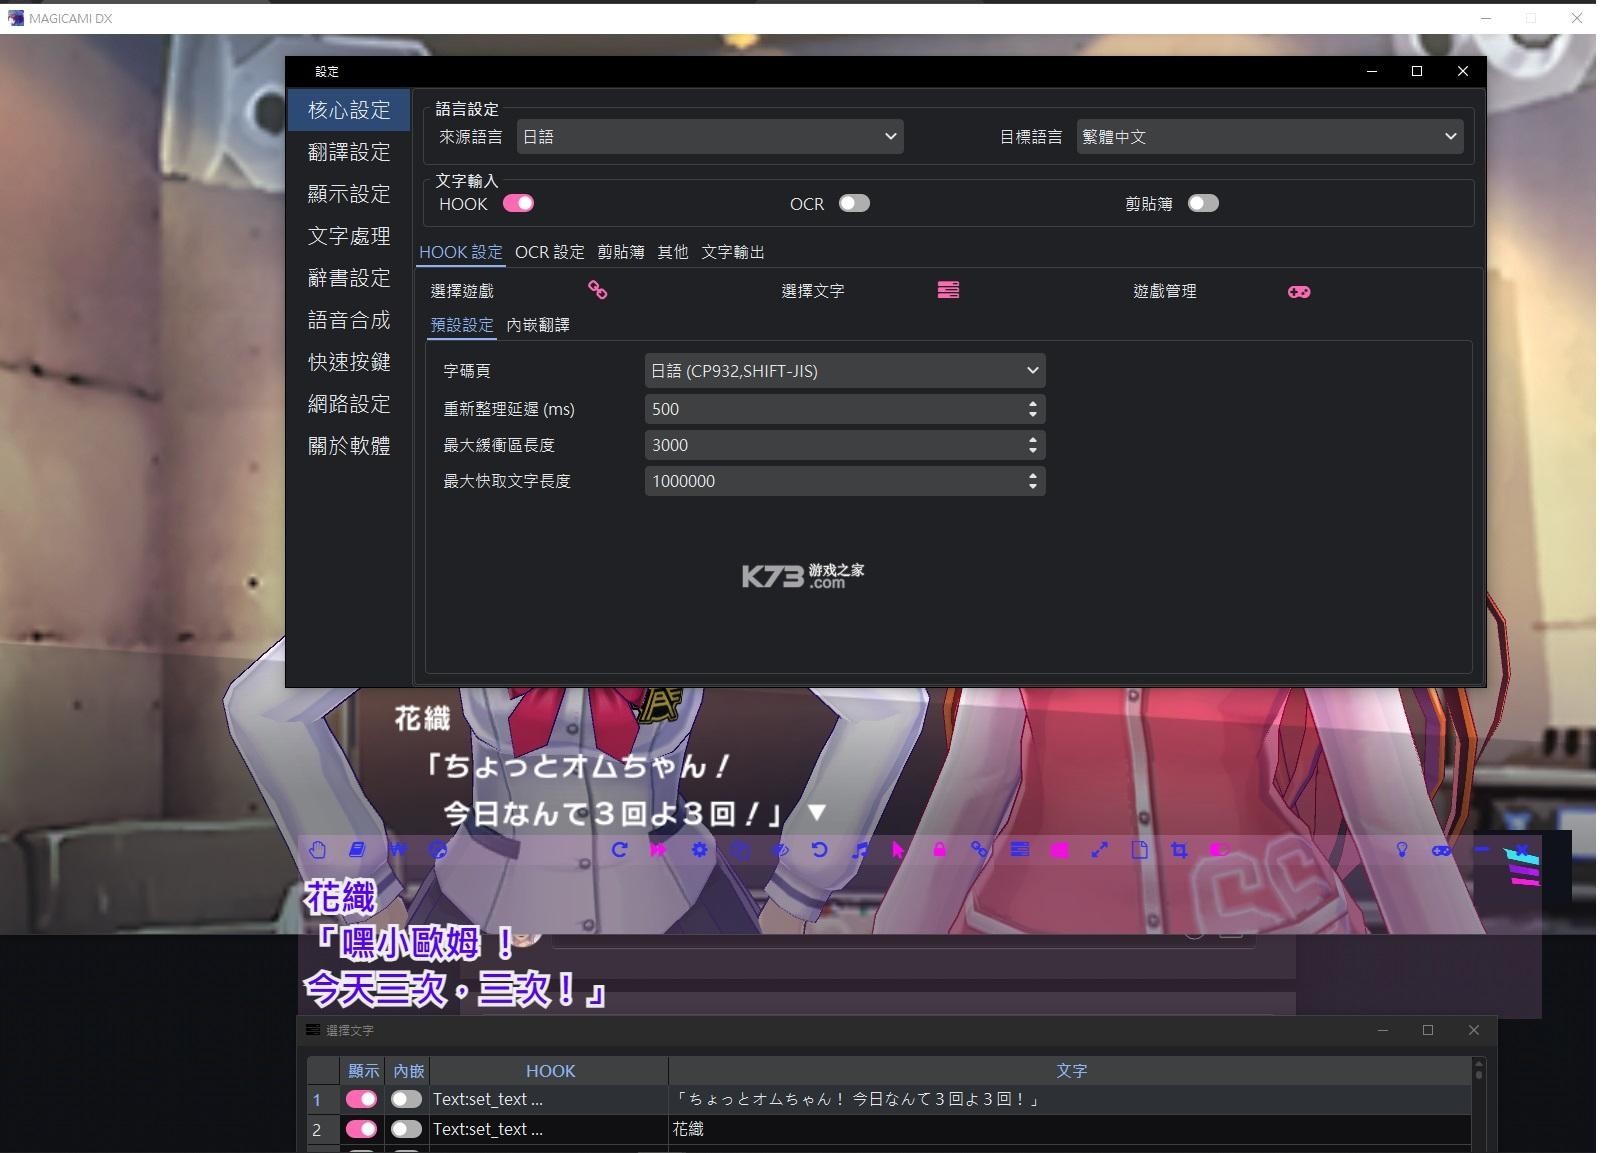Image resolution: width=1608 pixels, height=1153 pixels.
Task: Open 辭書設定 in settings sidebar
Action: tap(349, 278)
